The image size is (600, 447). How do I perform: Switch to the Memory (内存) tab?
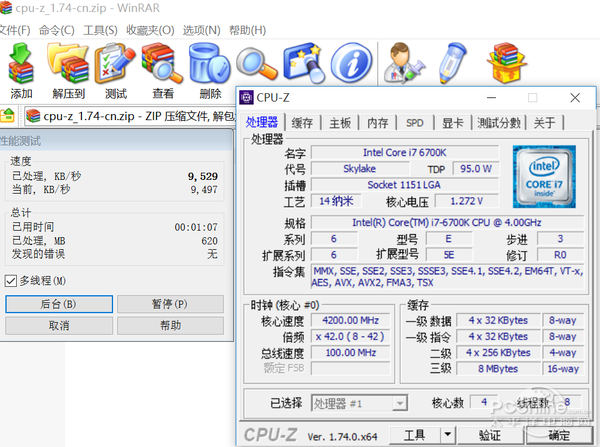tap(378, 123)
